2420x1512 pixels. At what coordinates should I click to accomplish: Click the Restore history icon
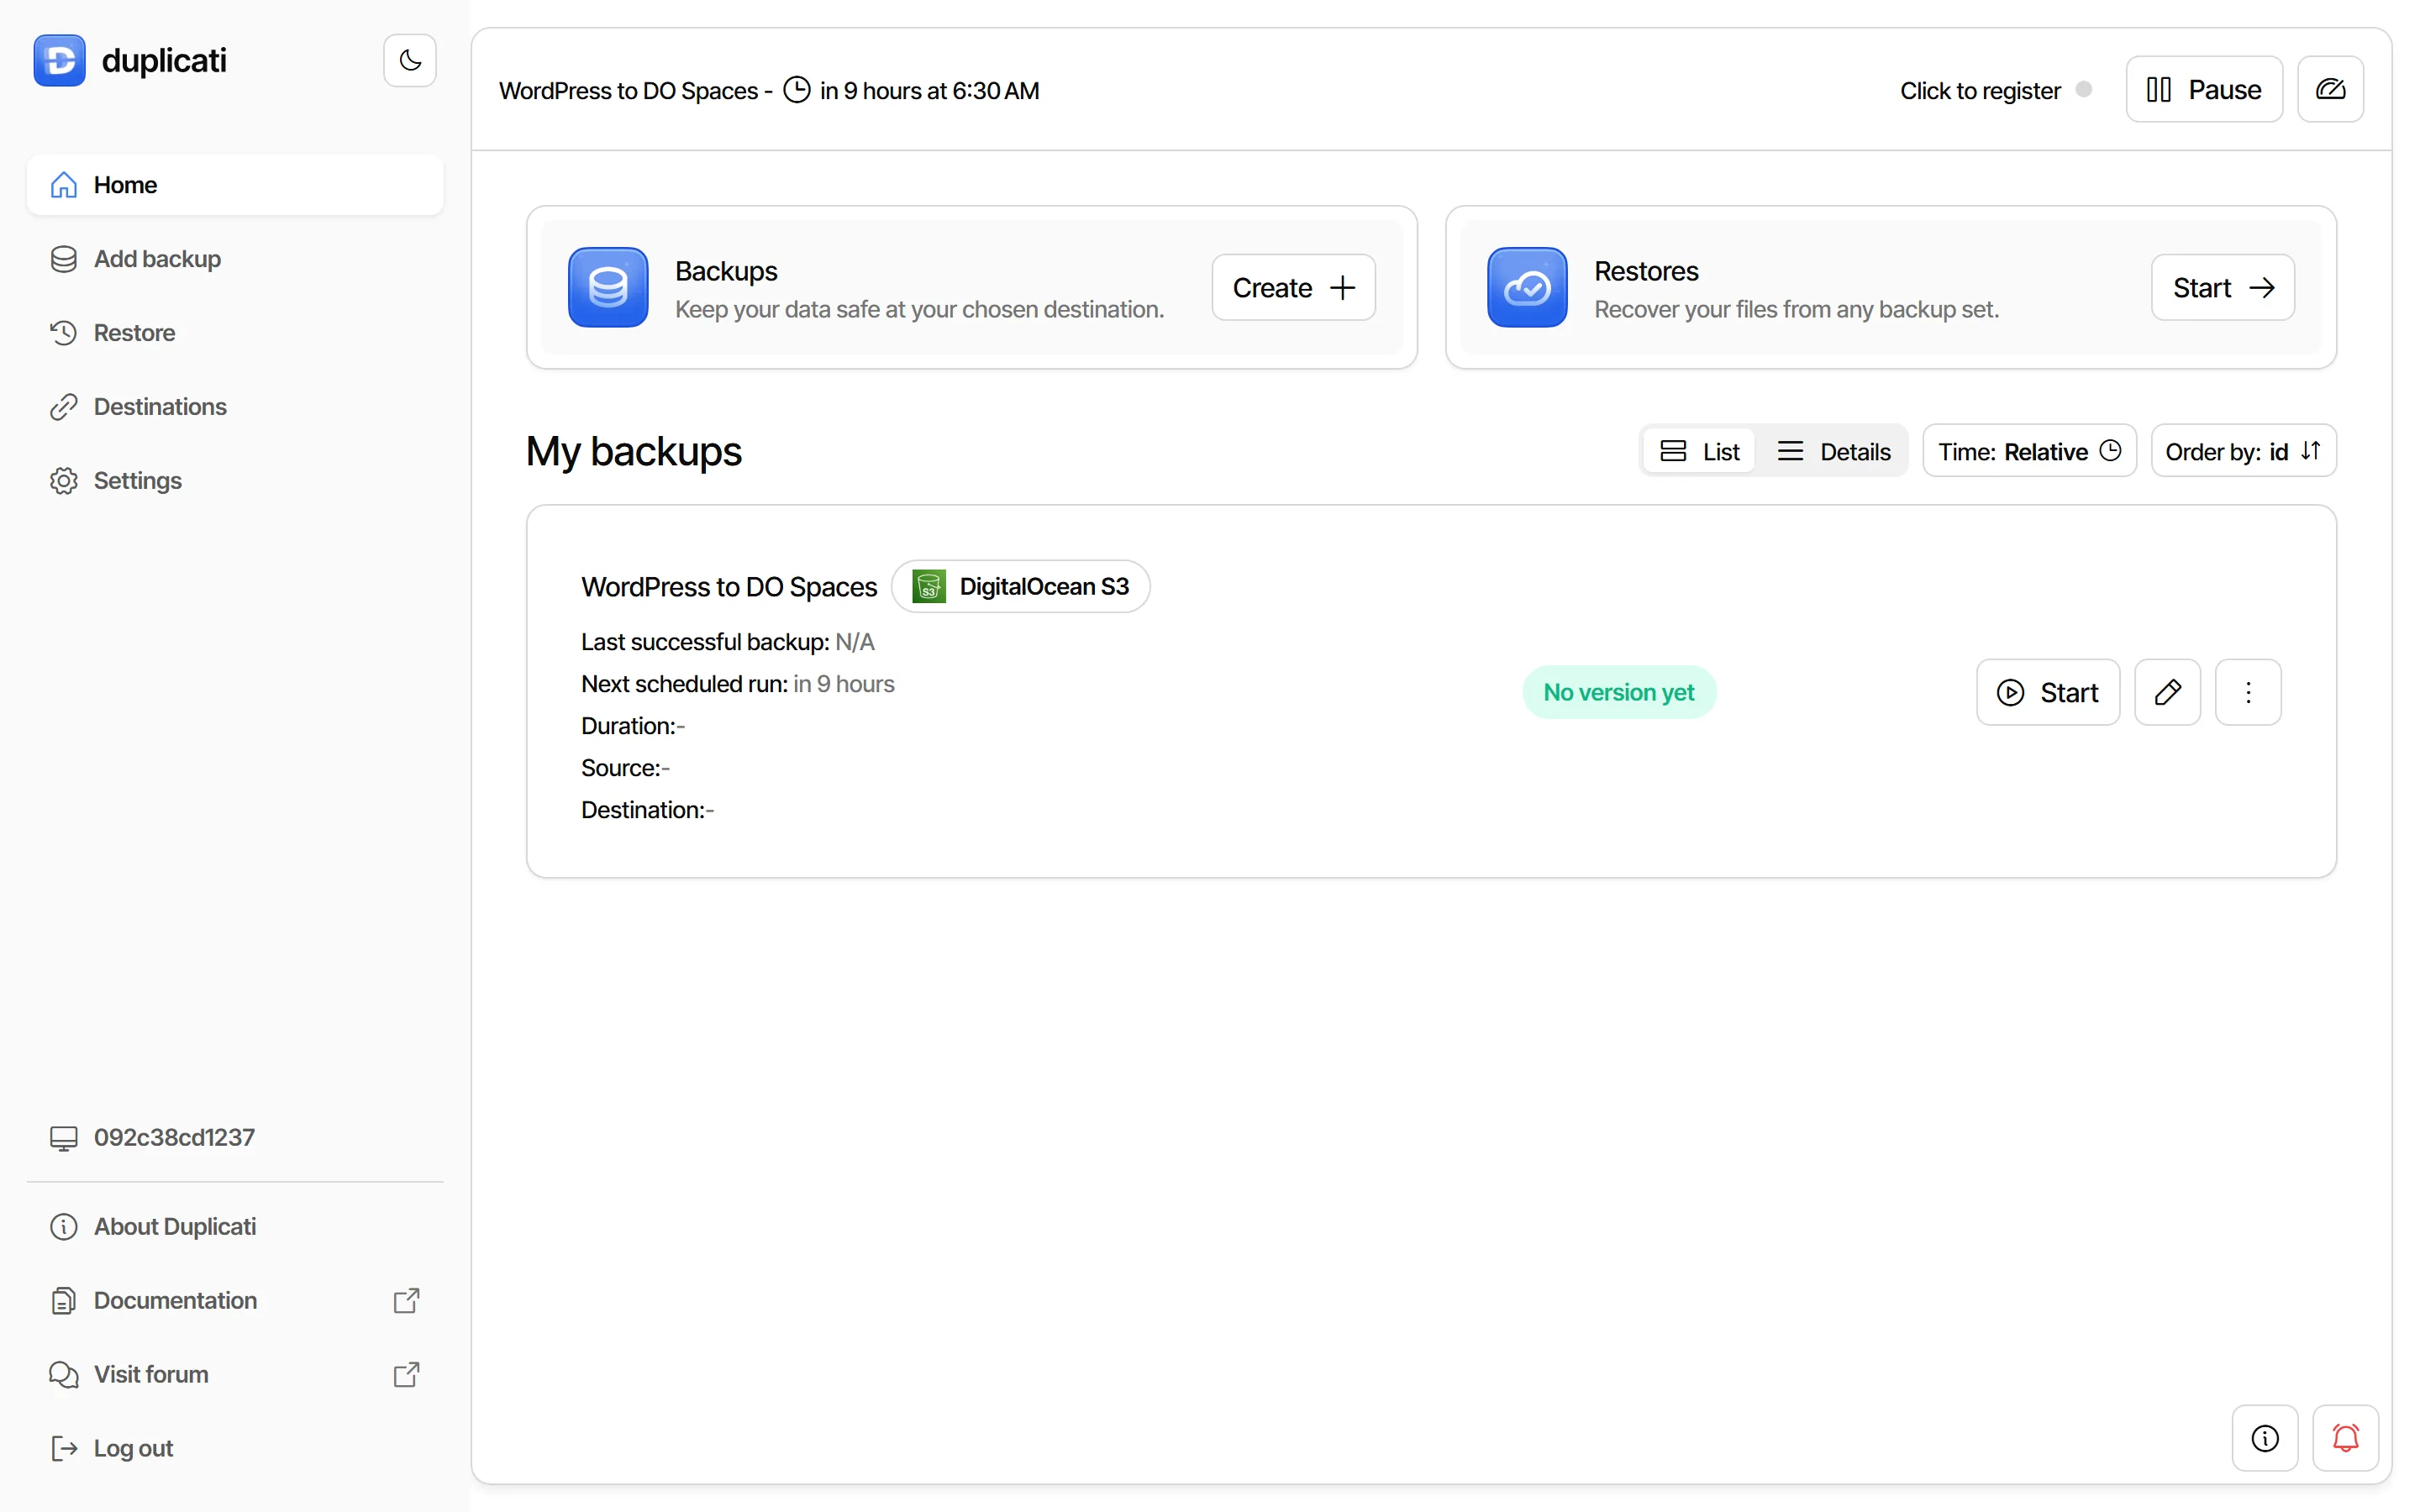(x=63, y=333)
